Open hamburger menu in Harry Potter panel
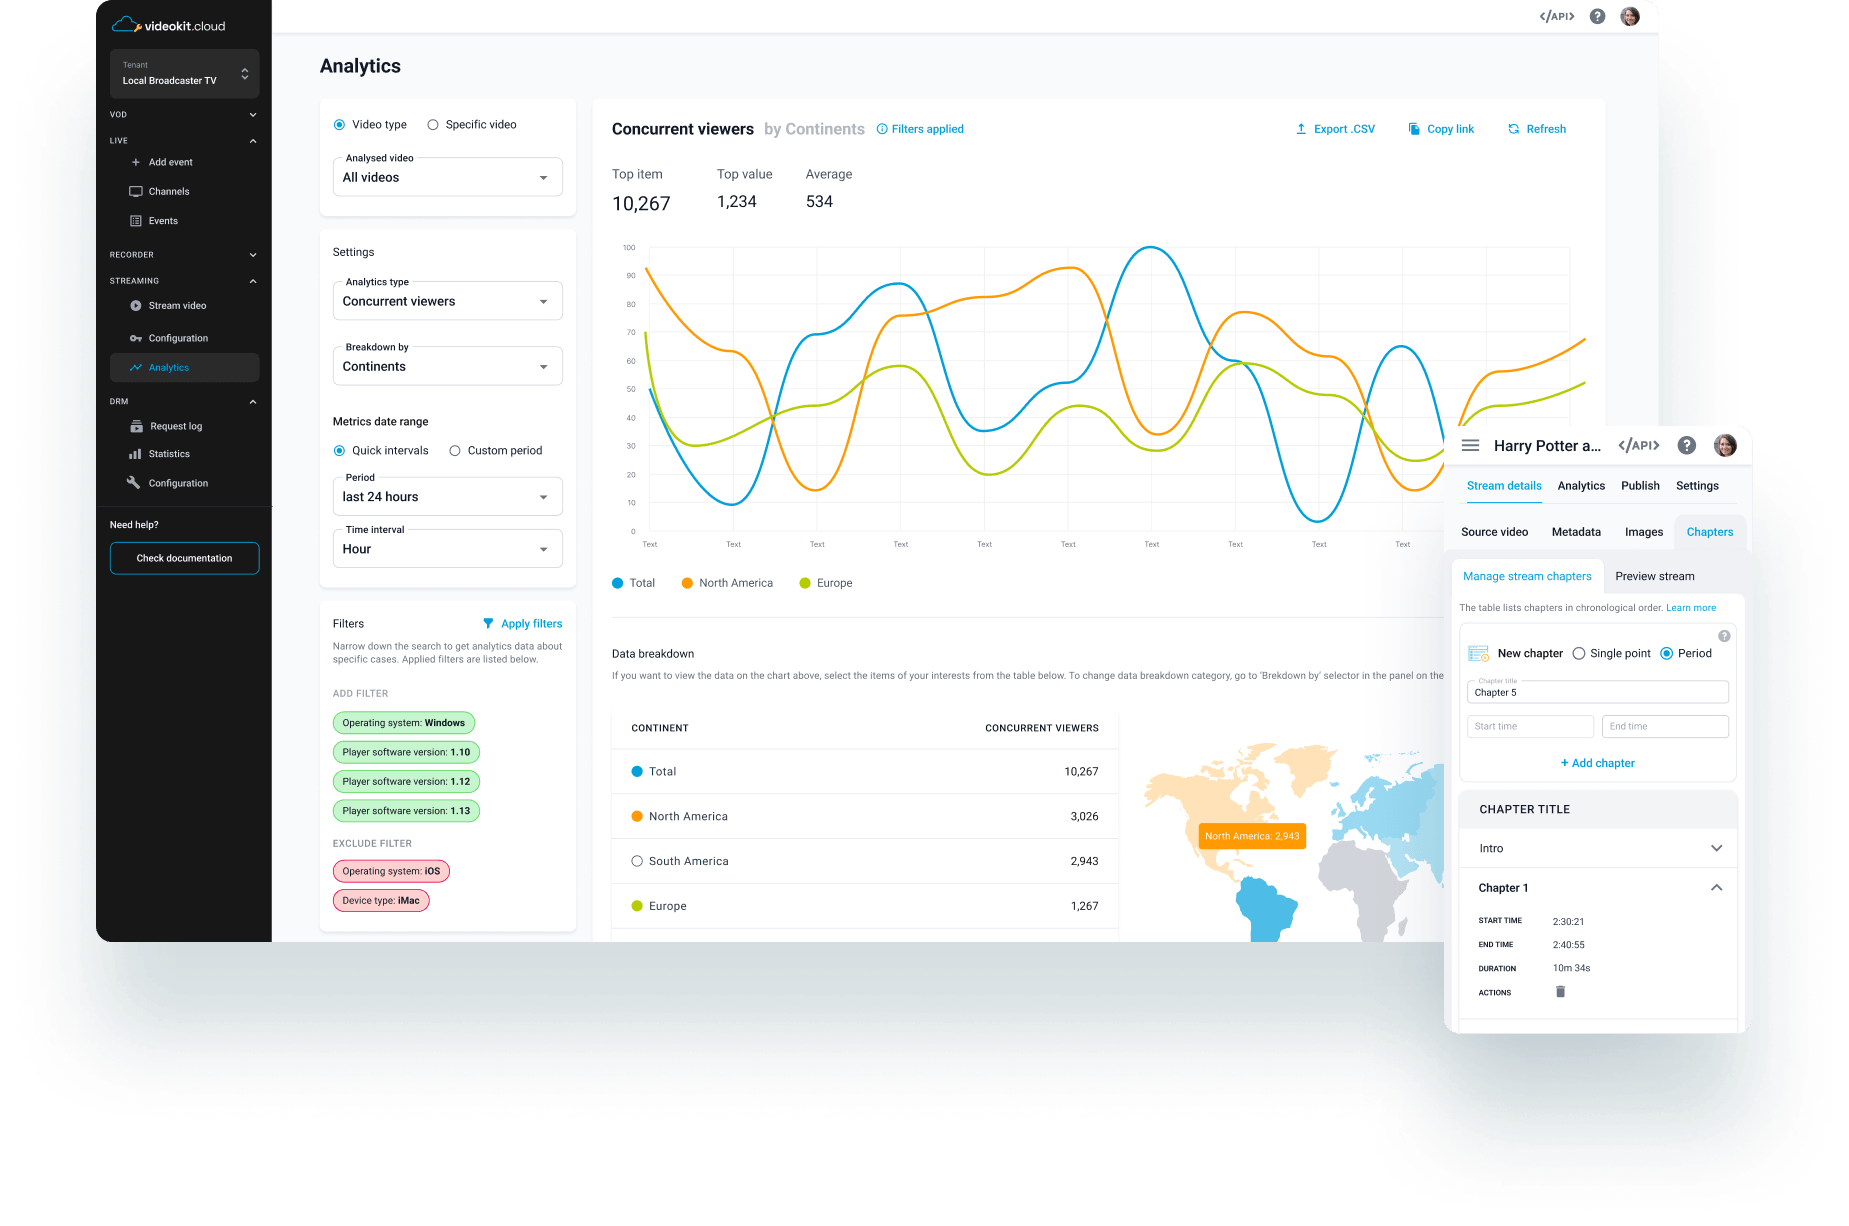This screenshot has height=1226, width=1849. 1470,446
